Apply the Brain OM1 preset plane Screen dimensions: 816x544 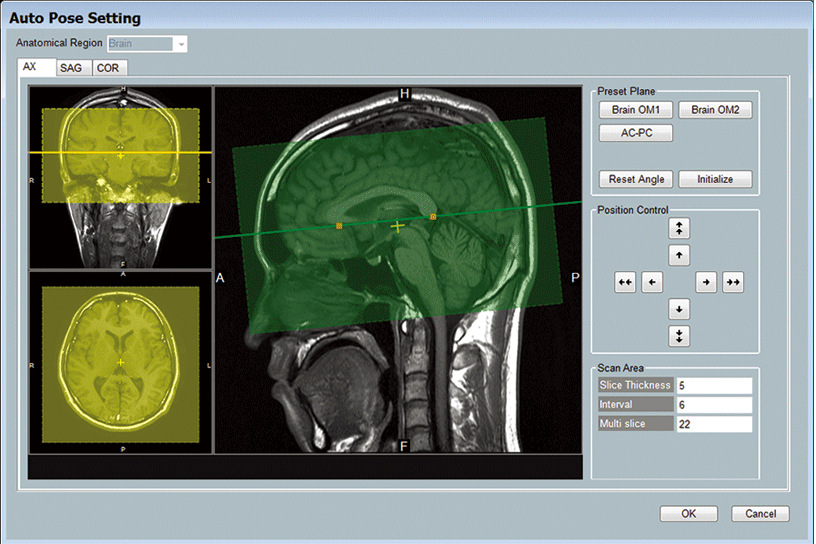point(635,110)
